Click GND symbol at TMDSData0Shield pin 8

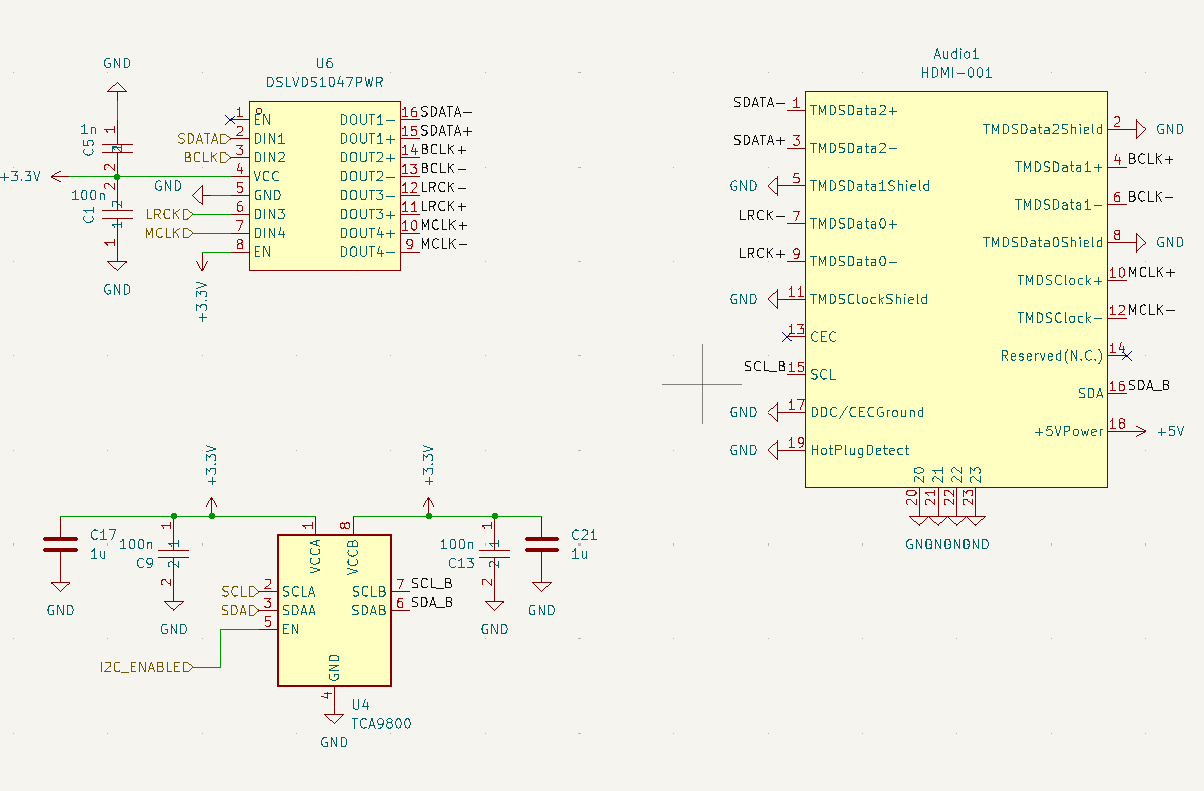1139,242
